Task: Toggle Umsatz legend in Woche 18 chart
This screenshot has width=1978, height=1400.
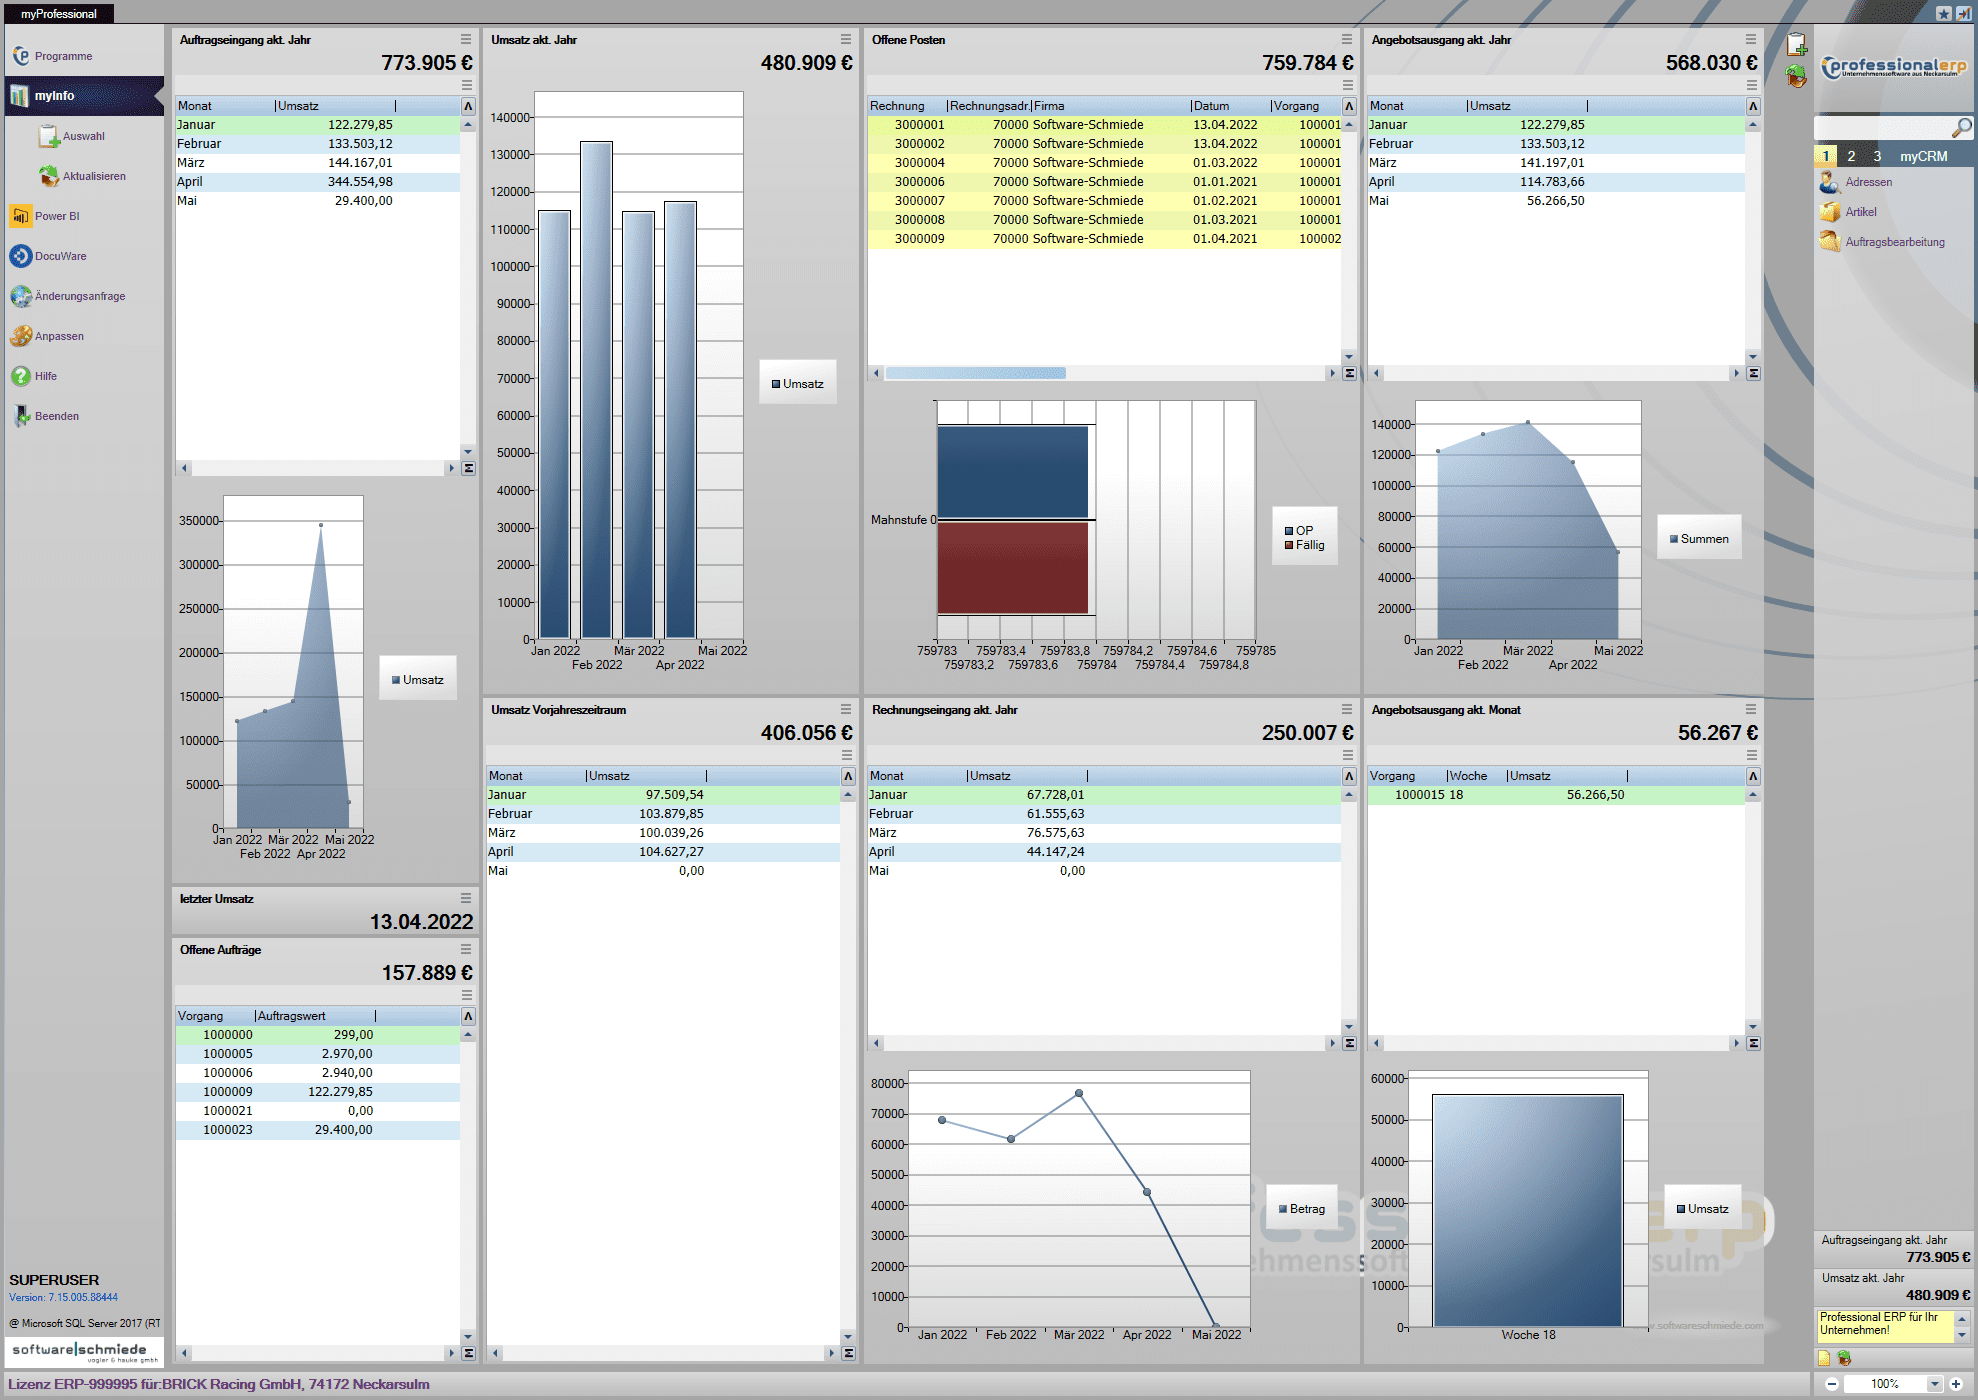Action: point(1703,1209)
